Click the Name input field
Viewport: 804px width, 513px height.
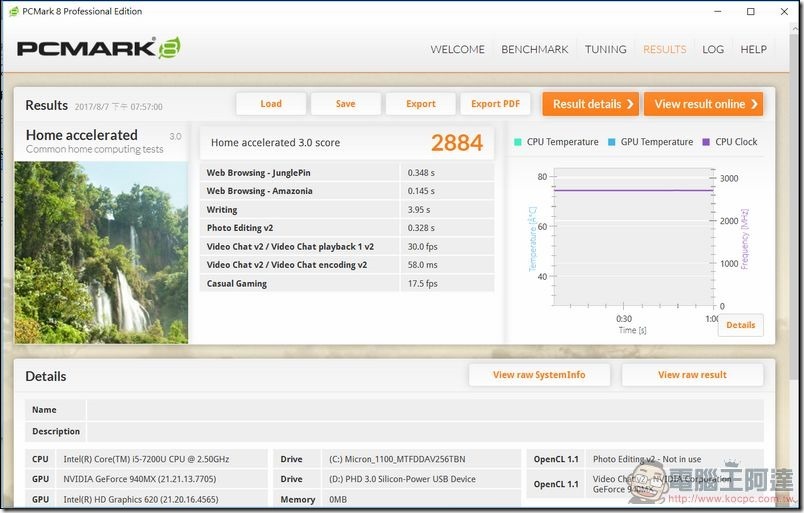[x=425, y=410]
